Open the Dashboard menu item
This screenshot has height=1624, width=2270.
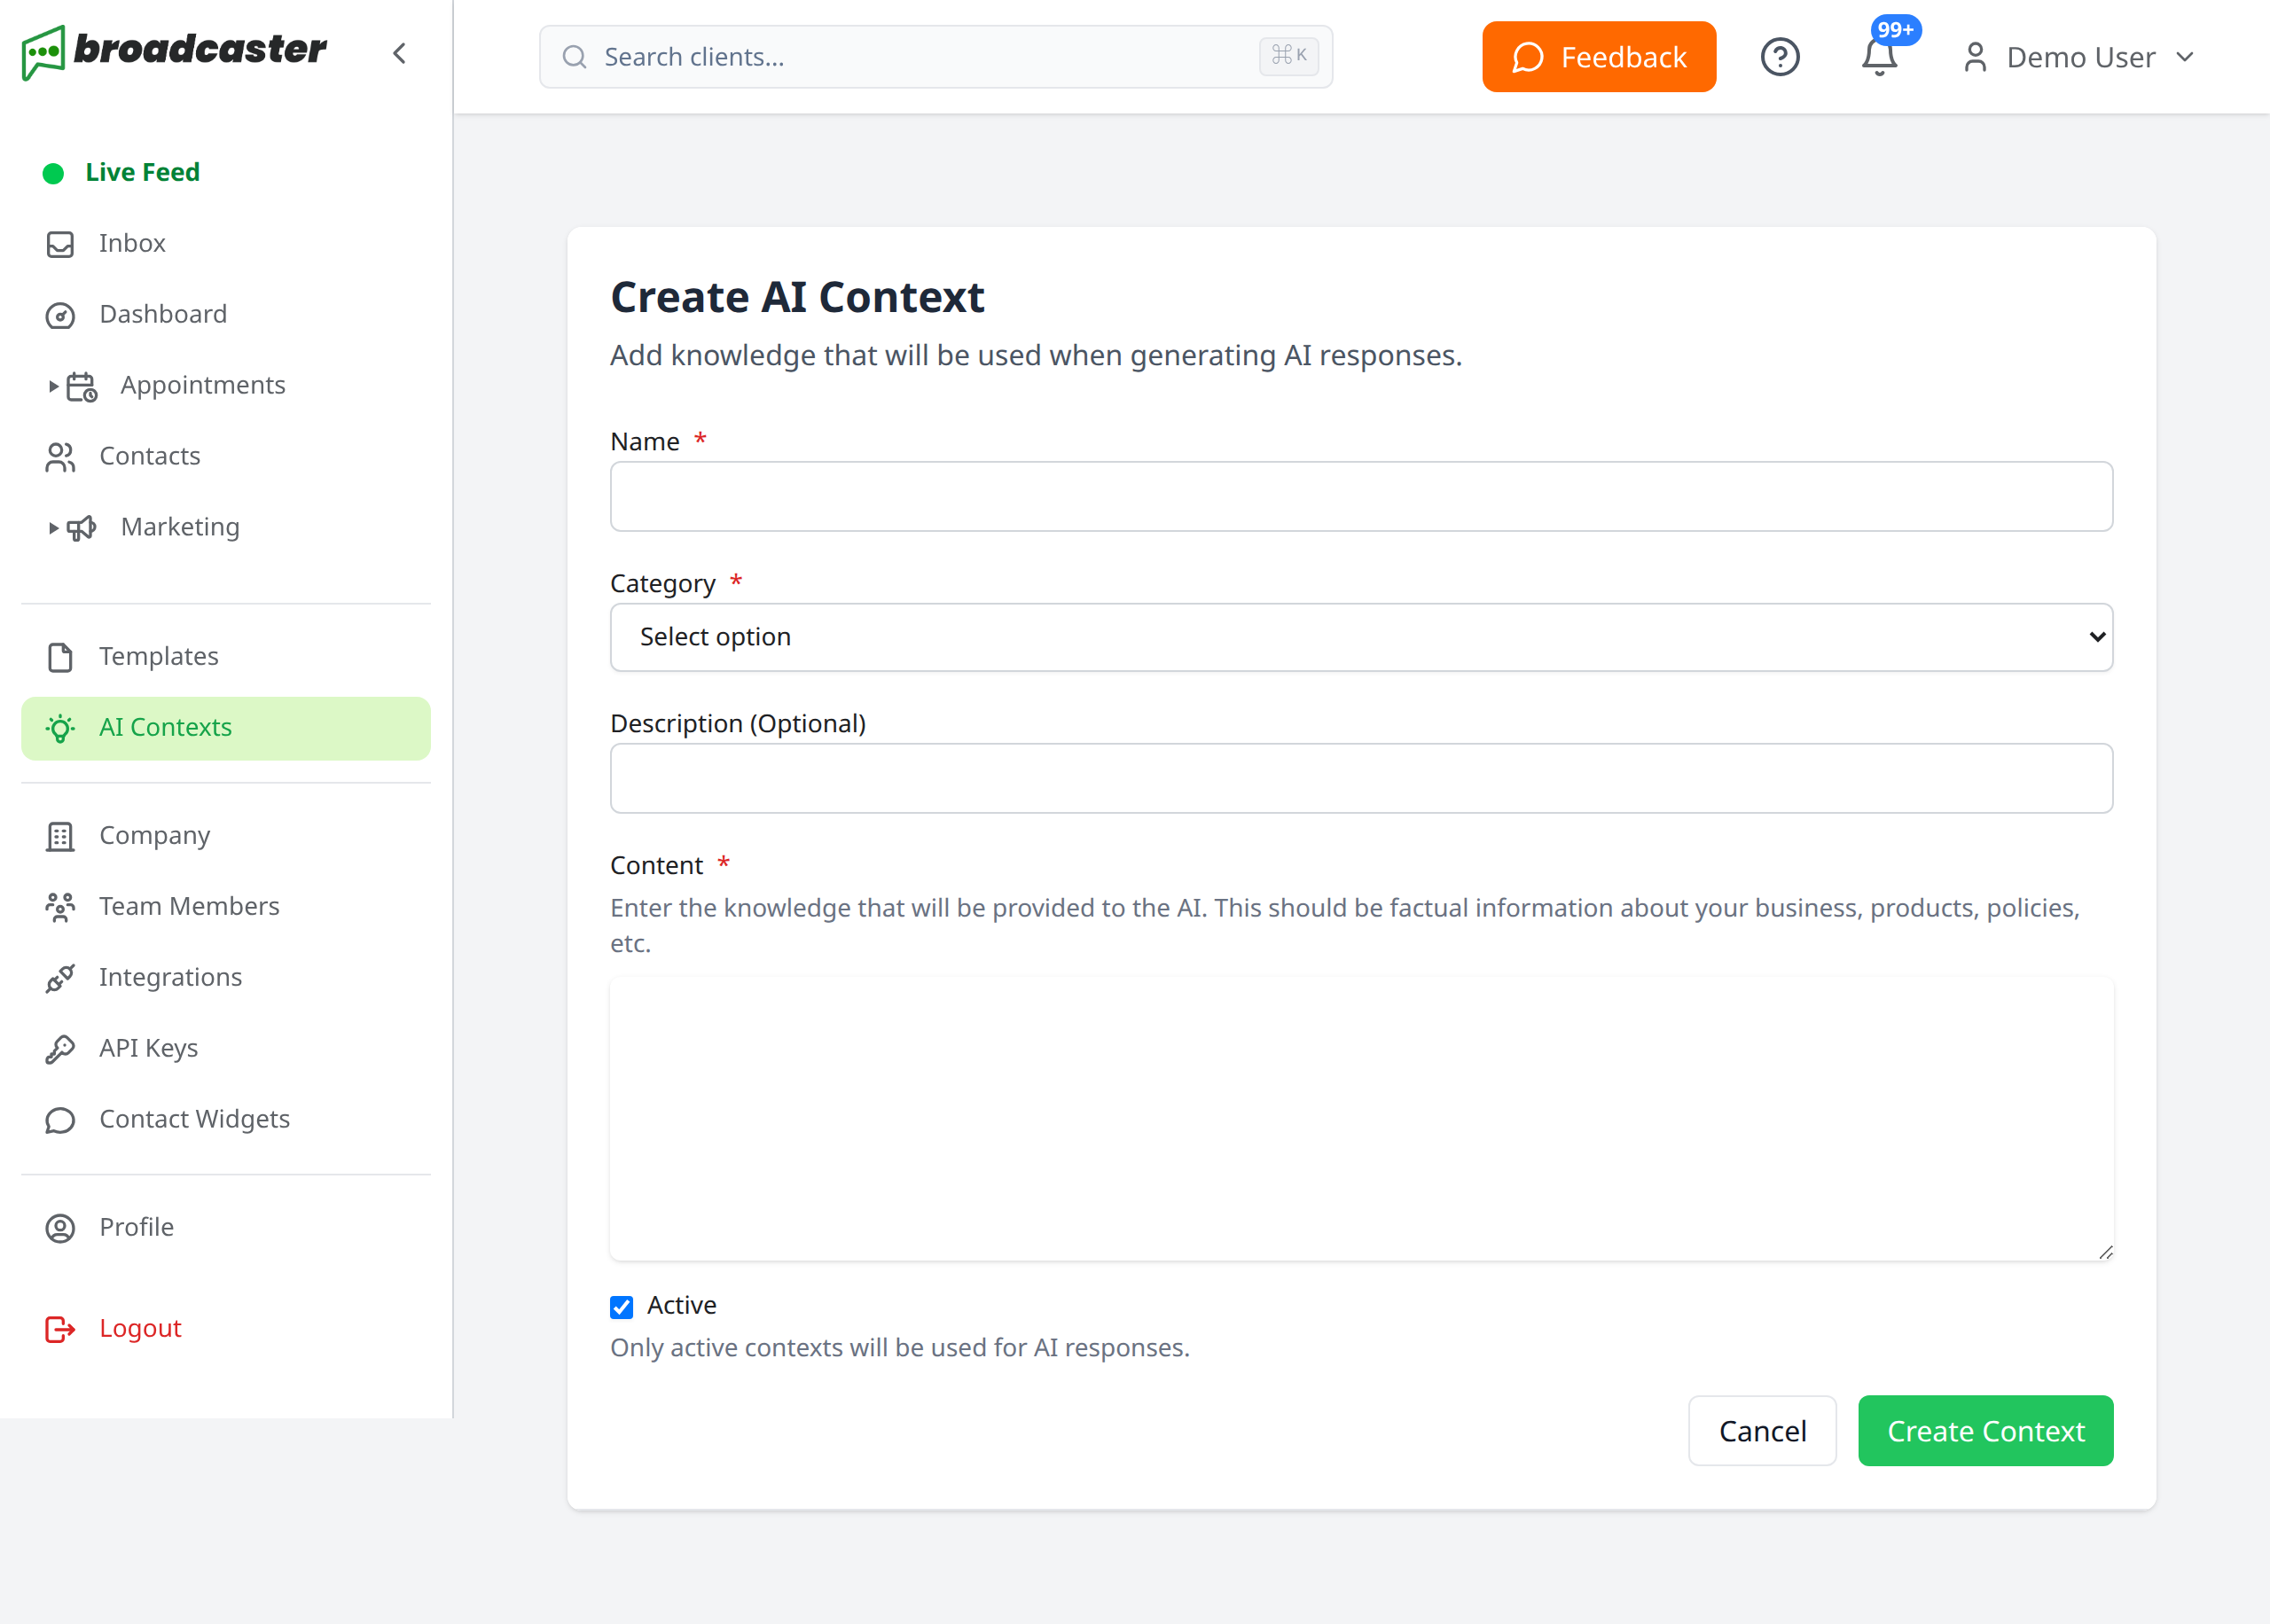[x=226, y=315]
